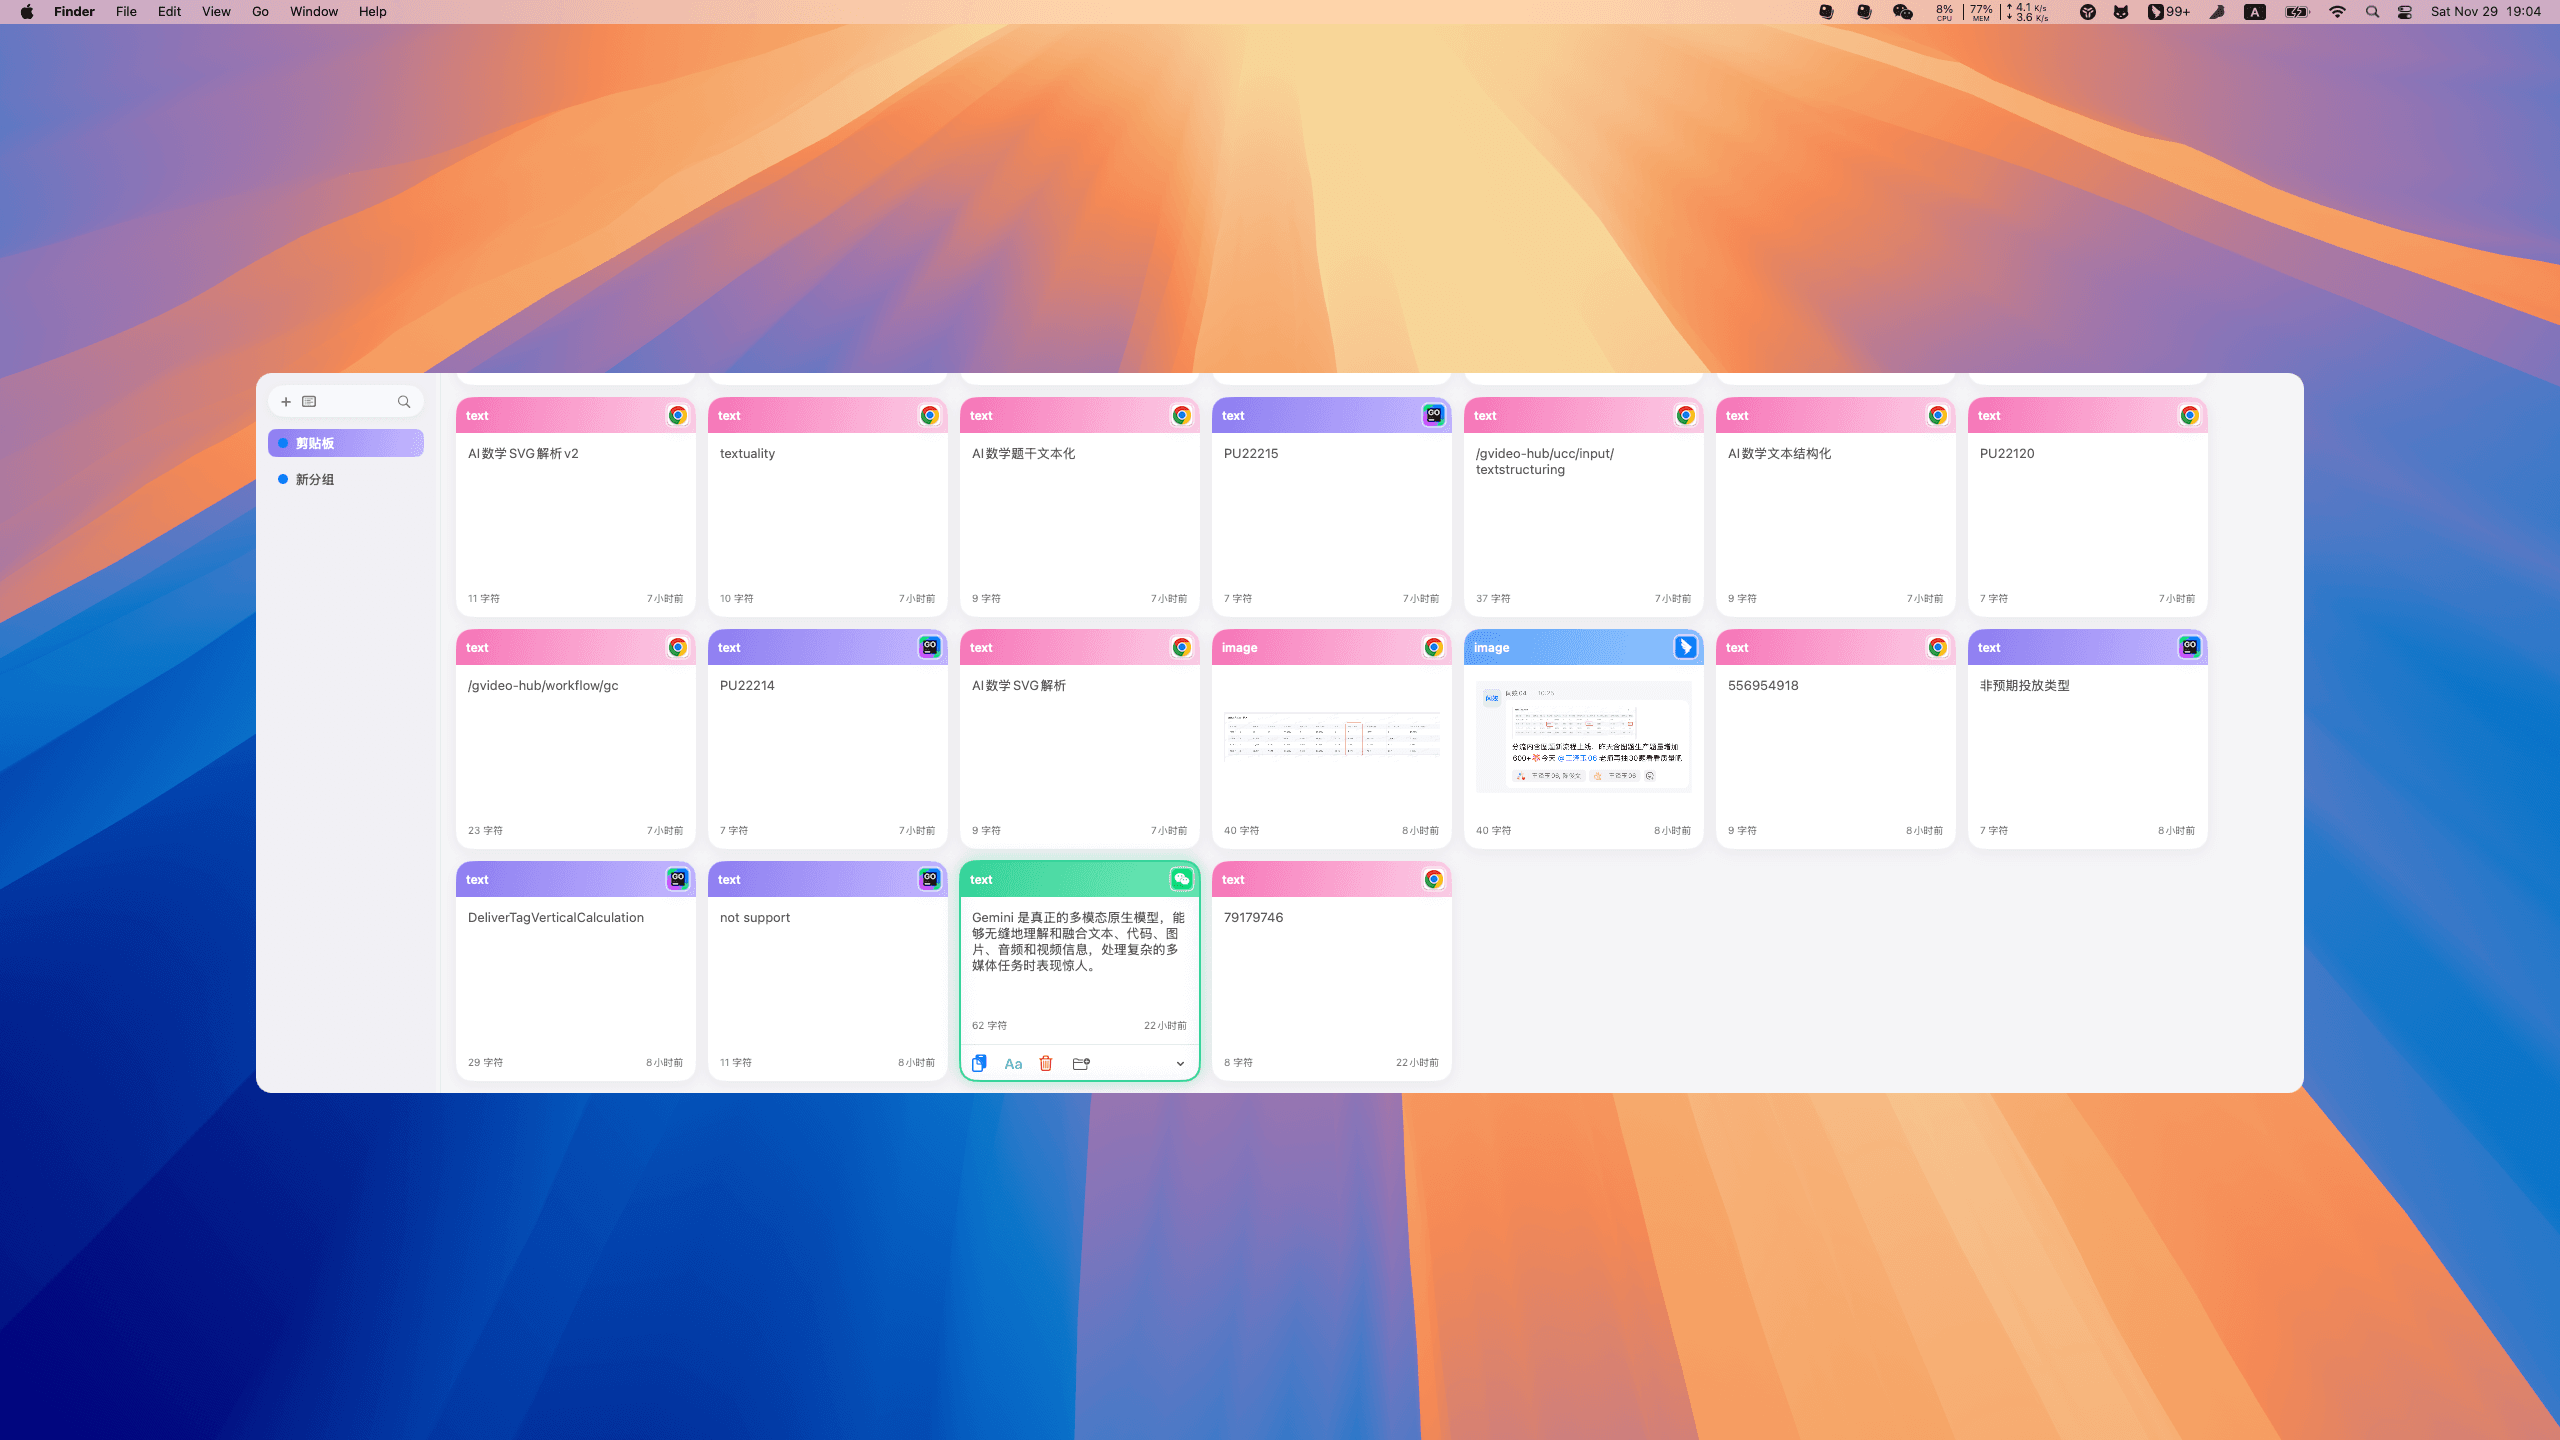
Task: Click the clipboard list icon beside plus button
Action: tap(310, 401)
